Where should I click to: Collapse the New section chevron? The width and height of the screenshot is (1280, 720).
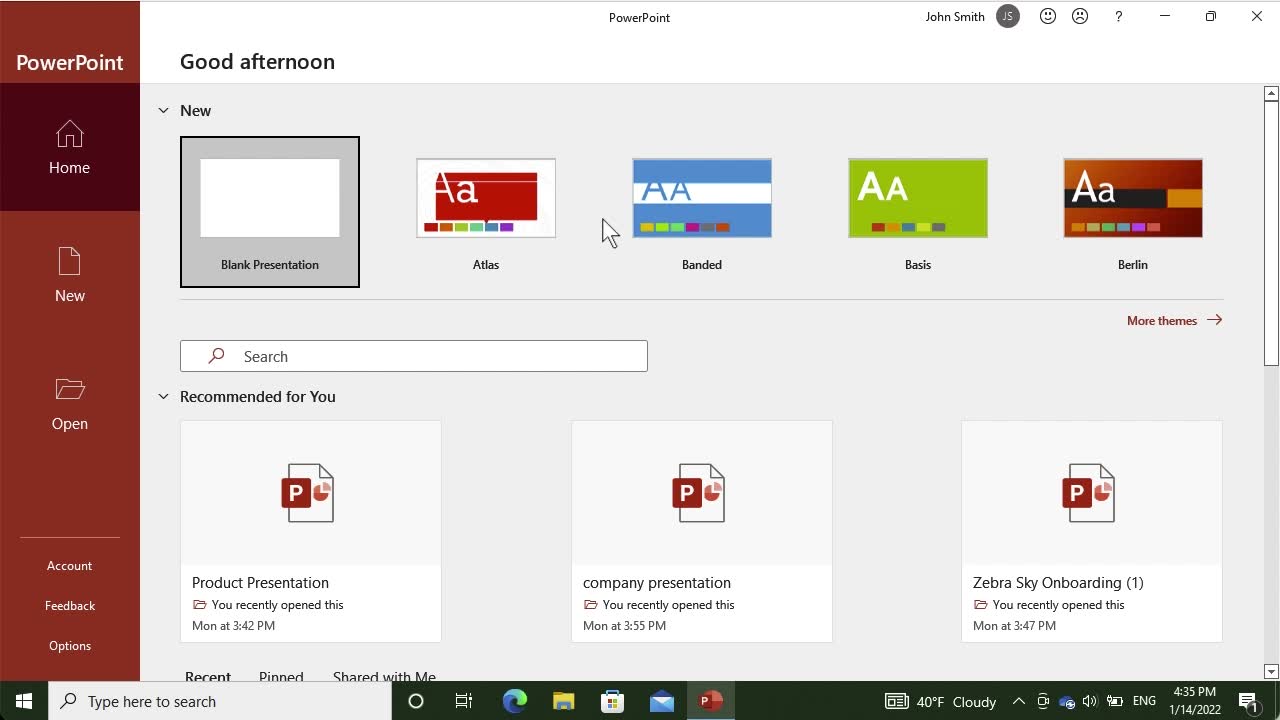point(163,111)
